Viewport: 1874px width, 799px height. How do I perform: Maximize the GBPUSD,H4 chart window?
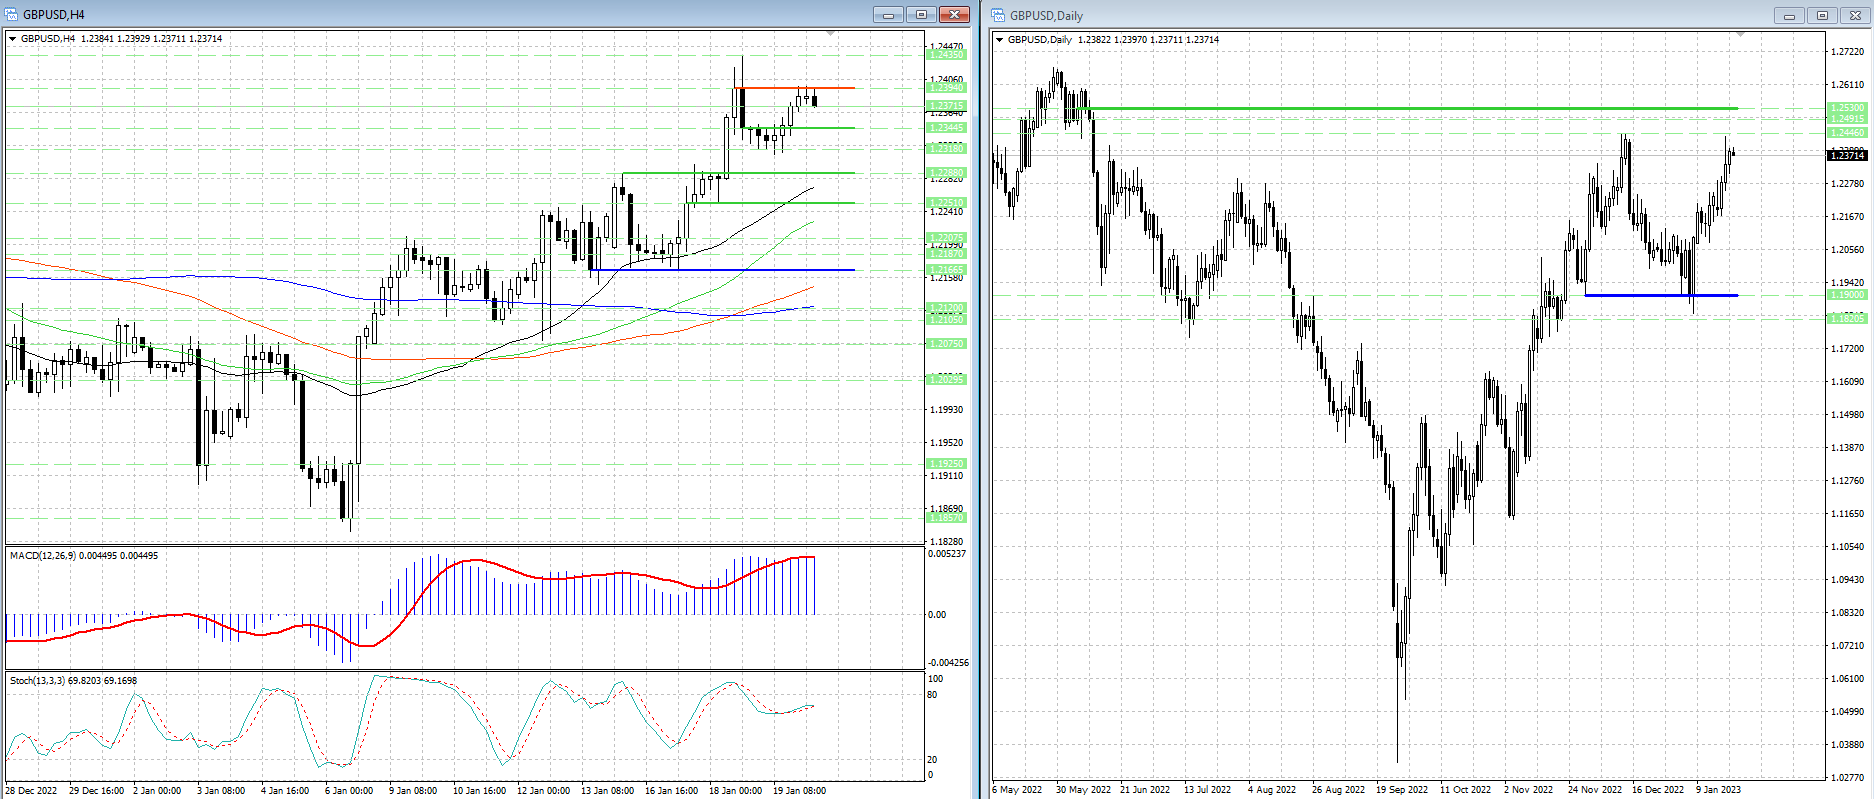click(921, 14)
